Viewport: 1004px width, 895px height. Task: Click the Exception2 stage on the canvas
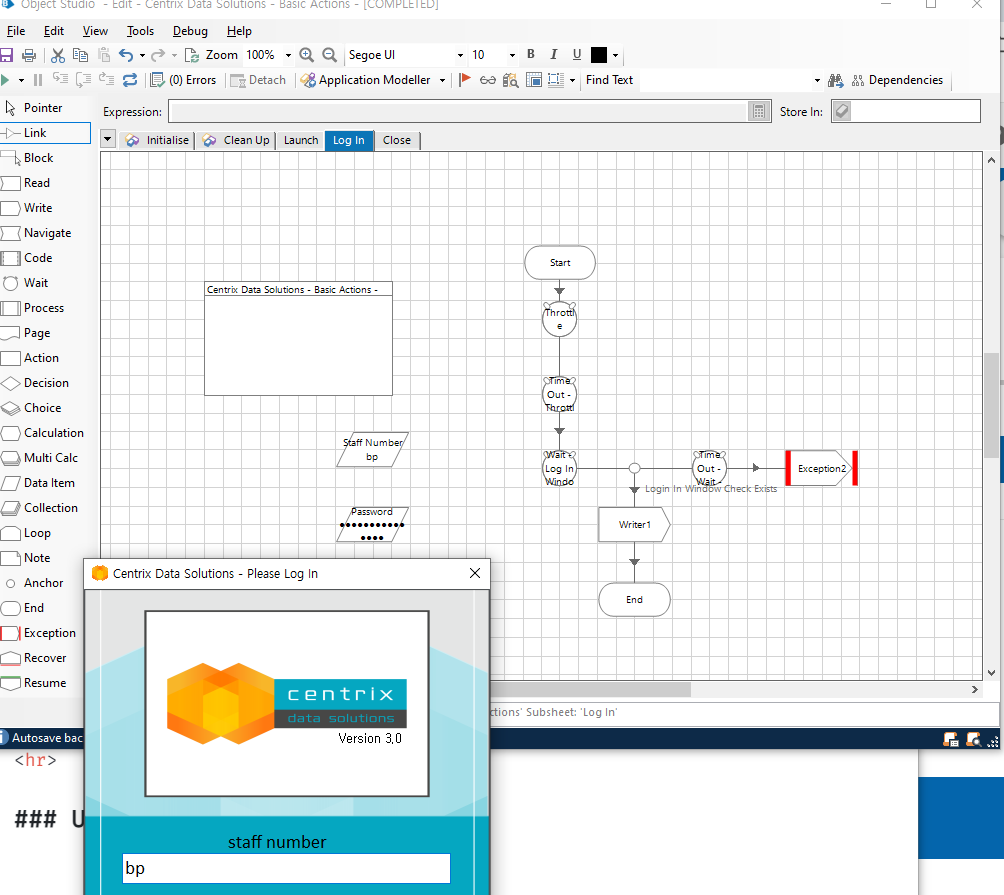pyautogui.click(x=822, y=469)
